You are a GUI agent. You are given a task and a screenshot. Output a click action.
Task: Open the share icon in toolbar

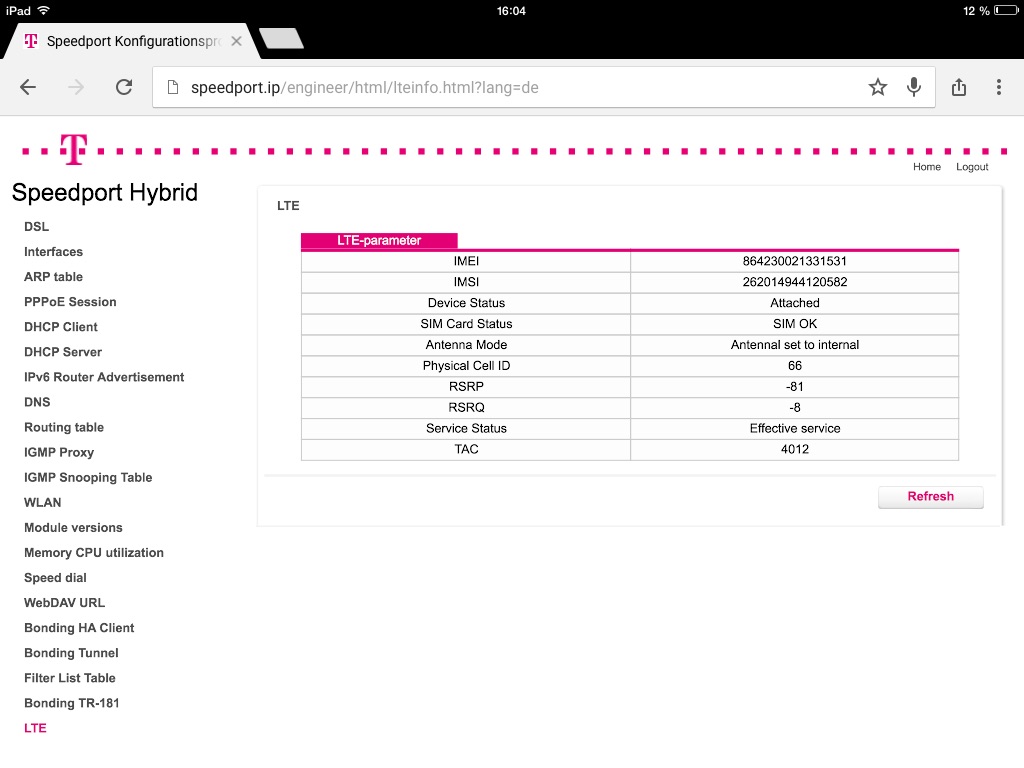coord(959,87)
